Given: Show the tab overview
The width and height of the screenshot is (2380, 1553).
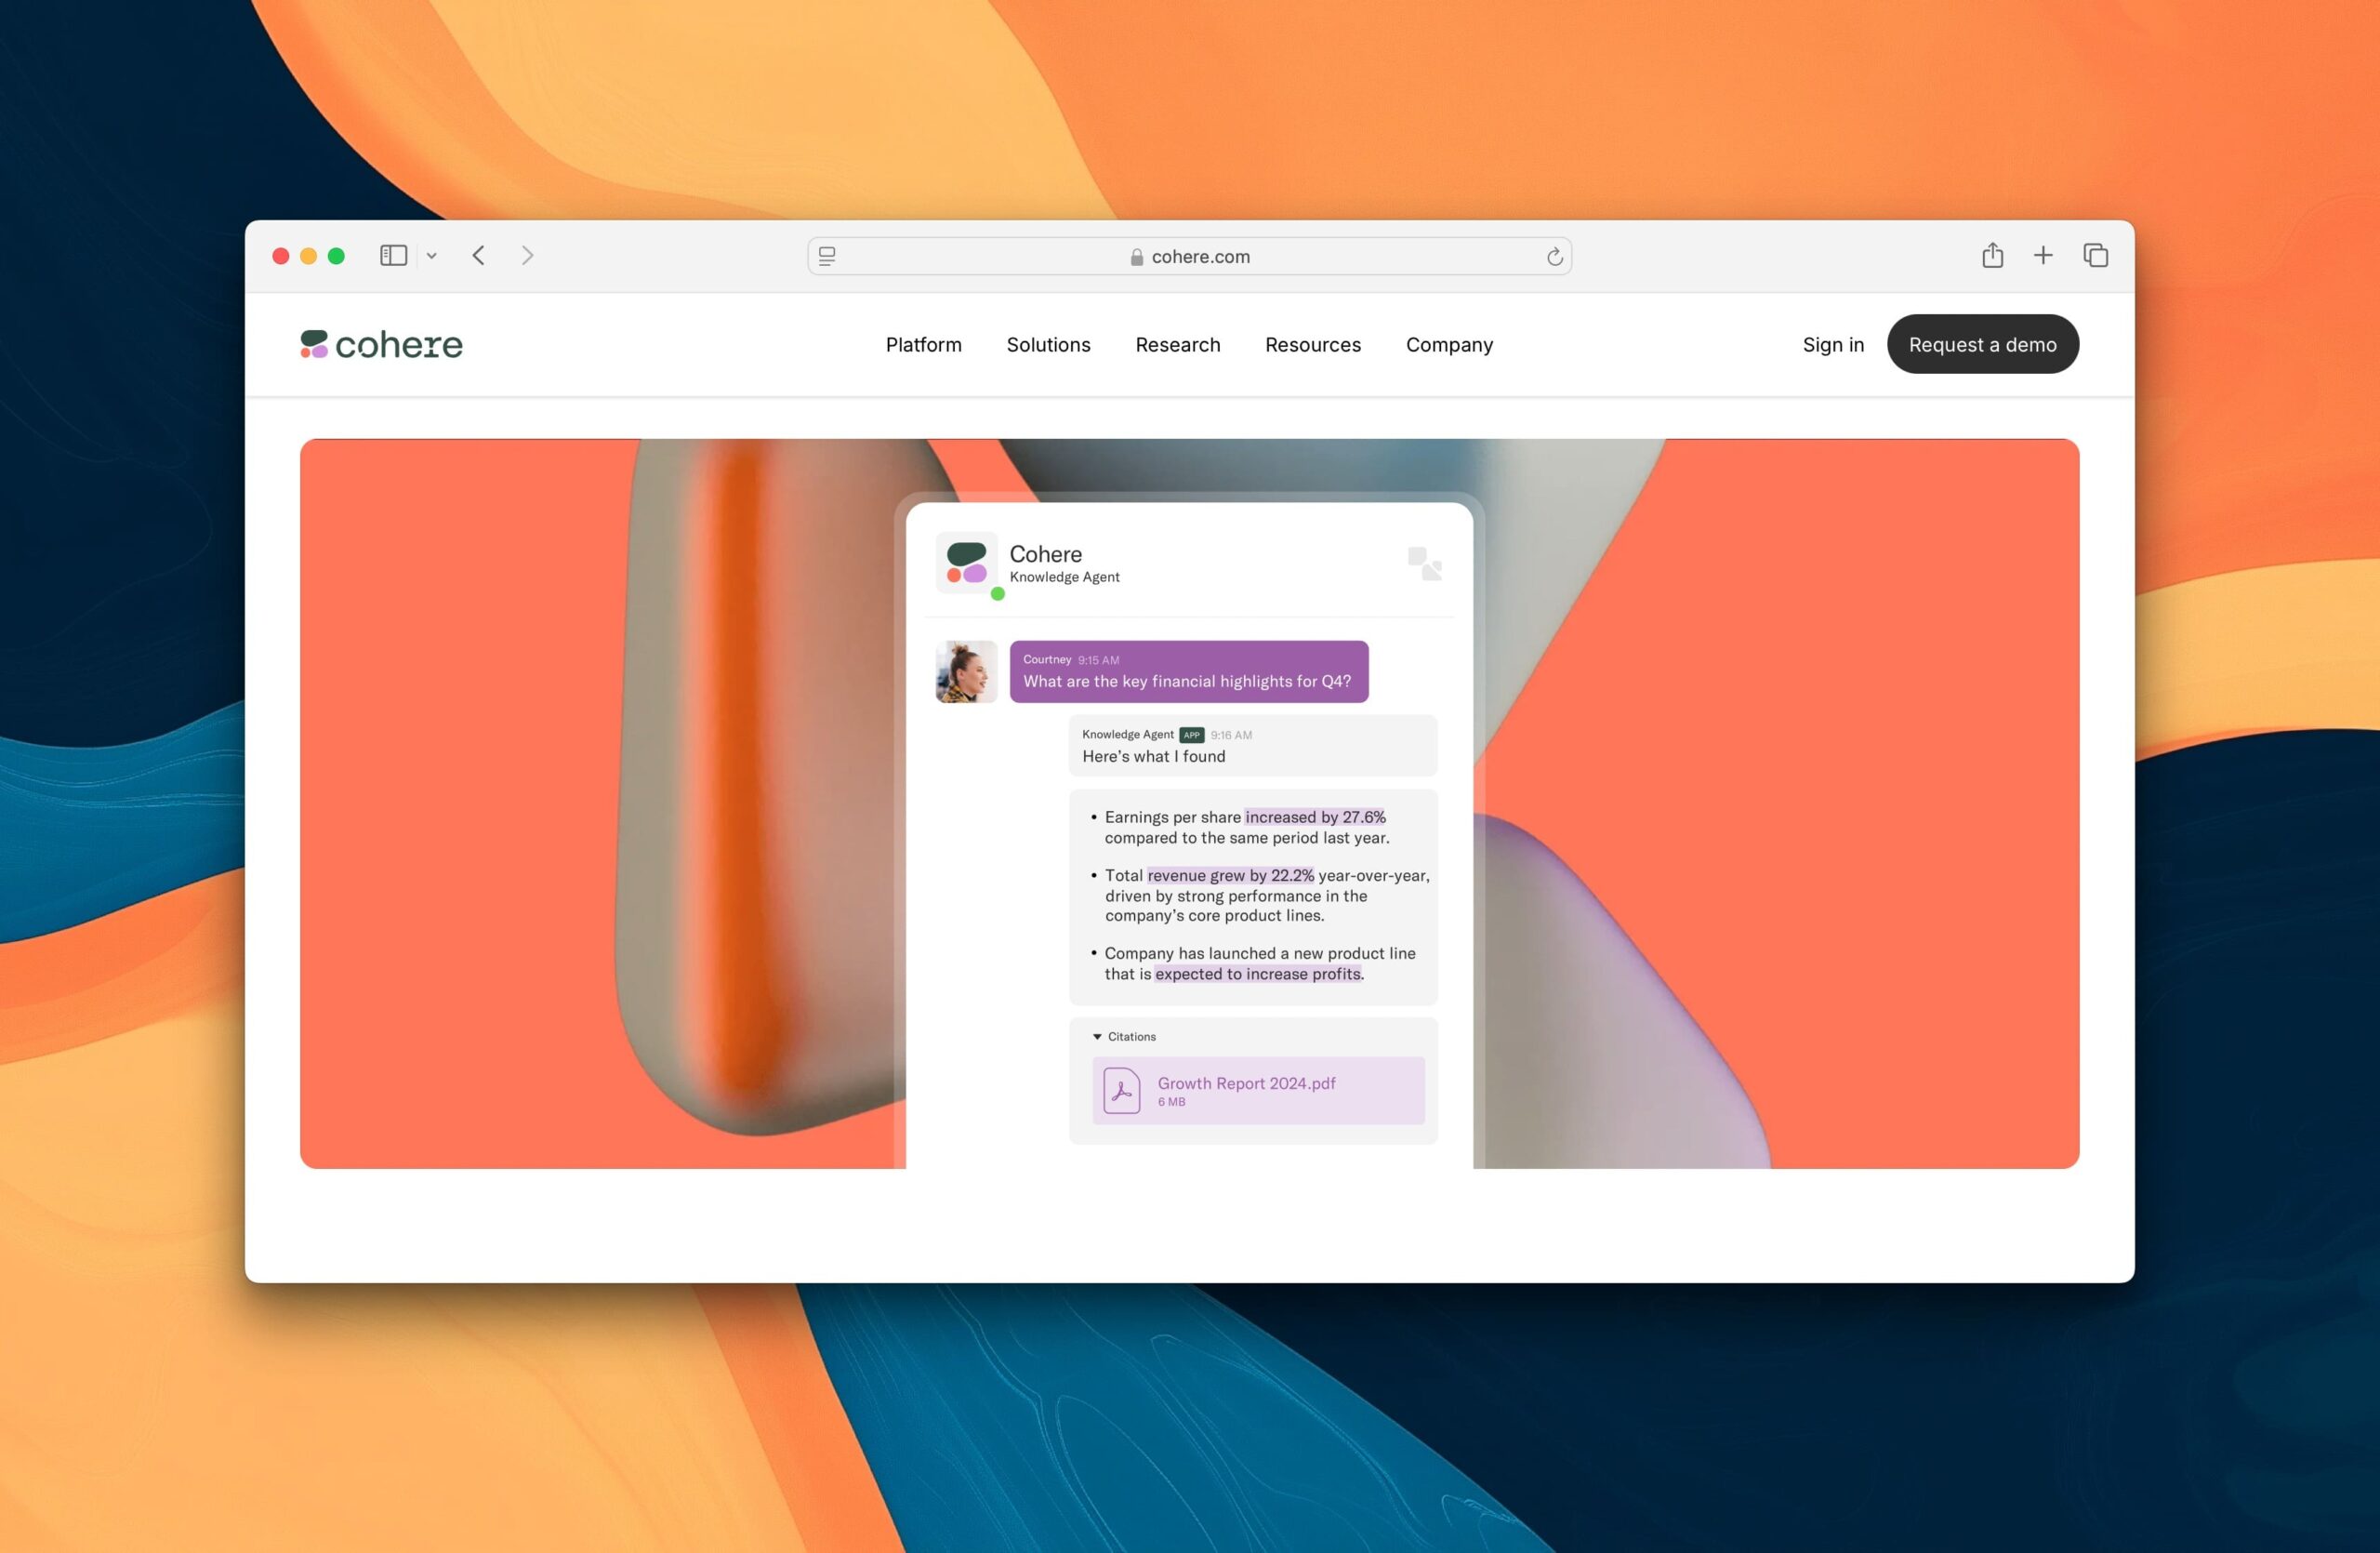Looking at the screenshot, I should click(x=2094, y=256).
